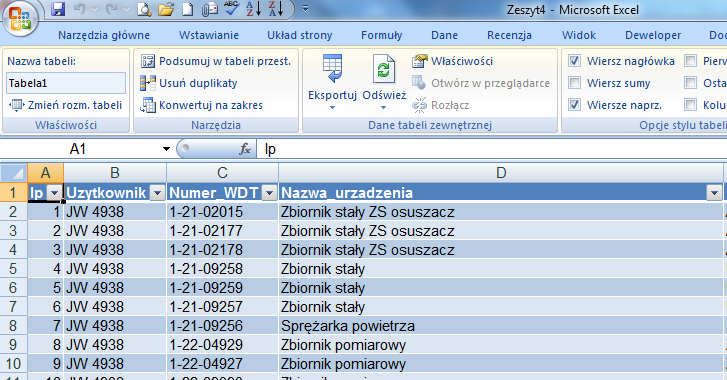The width and height of the screenshot is (727, 380).
Task: Save the workbook with the floppy icon
Action: pyautogui.click(x=58, y=9)
